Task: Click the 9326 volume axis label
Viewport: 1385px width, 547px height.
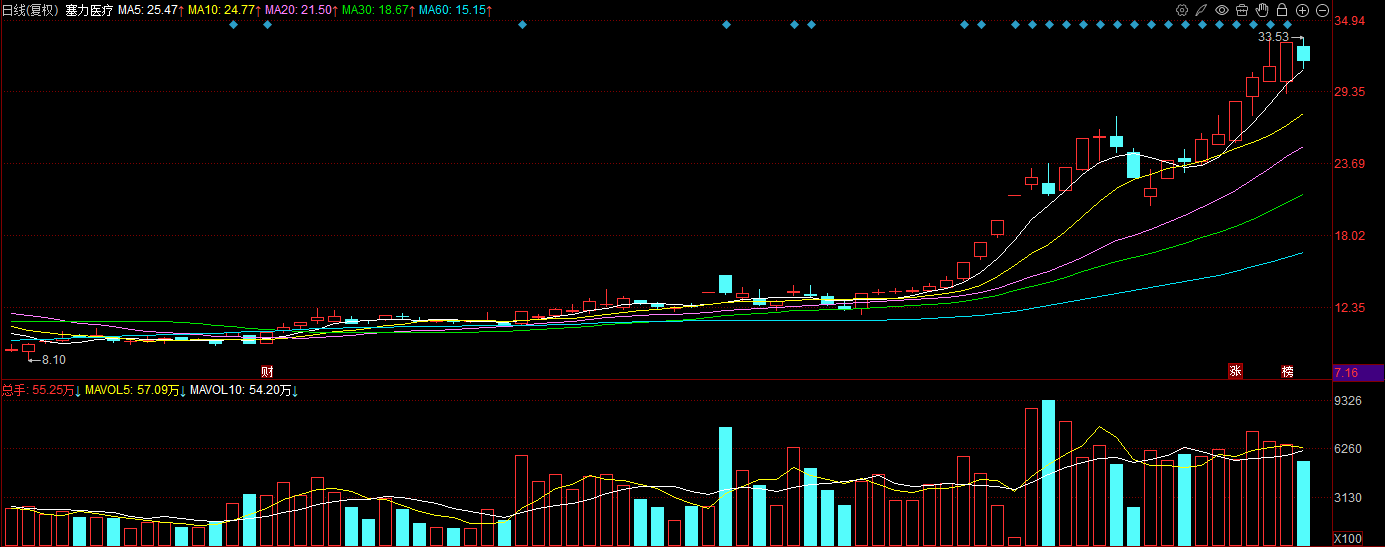Action: click(1349, 401)
